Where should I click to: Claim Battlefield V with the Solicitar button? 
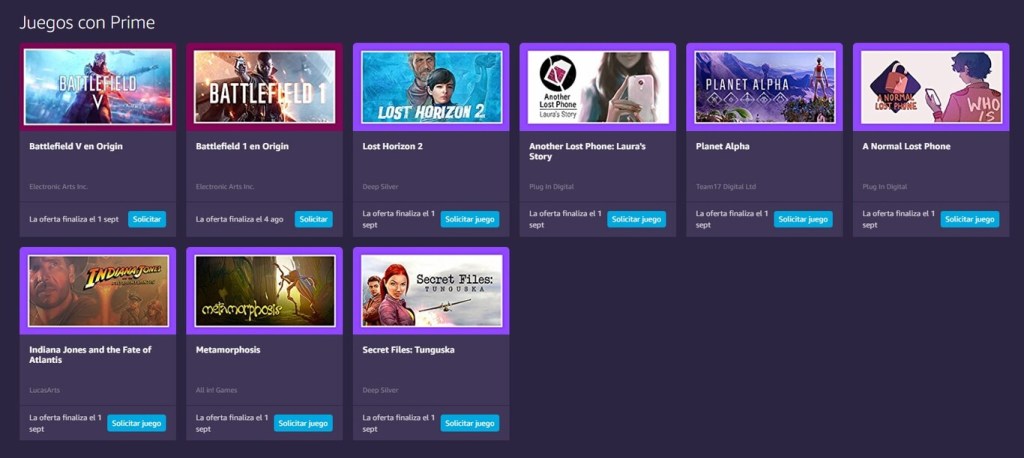pyautogui.click(x=147, y=220)
